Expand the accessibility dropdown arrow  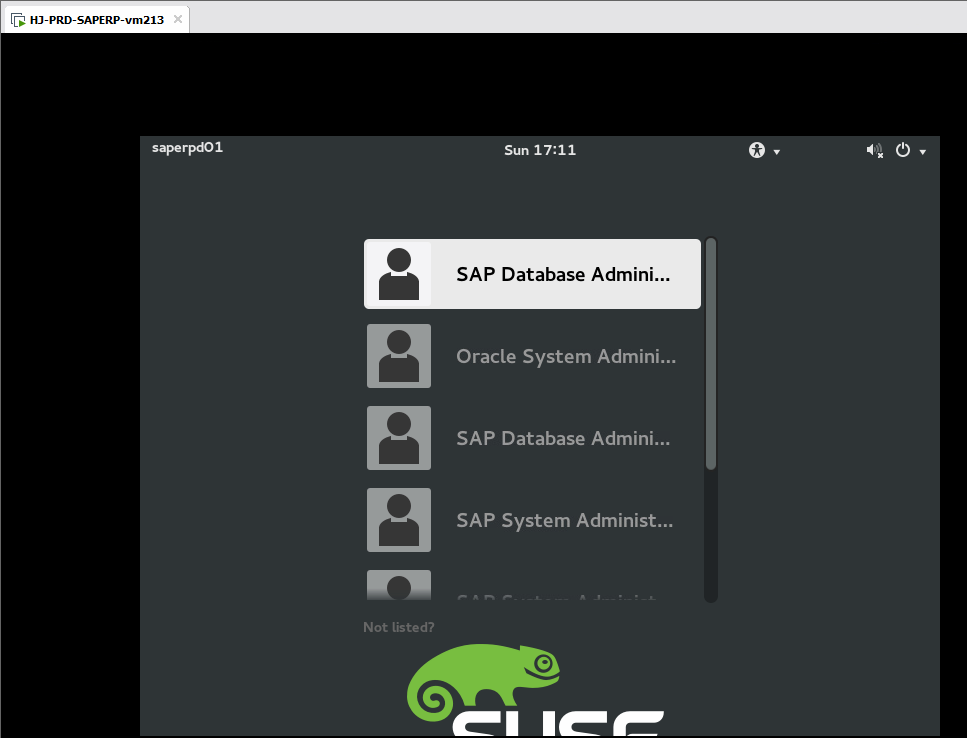776,152
